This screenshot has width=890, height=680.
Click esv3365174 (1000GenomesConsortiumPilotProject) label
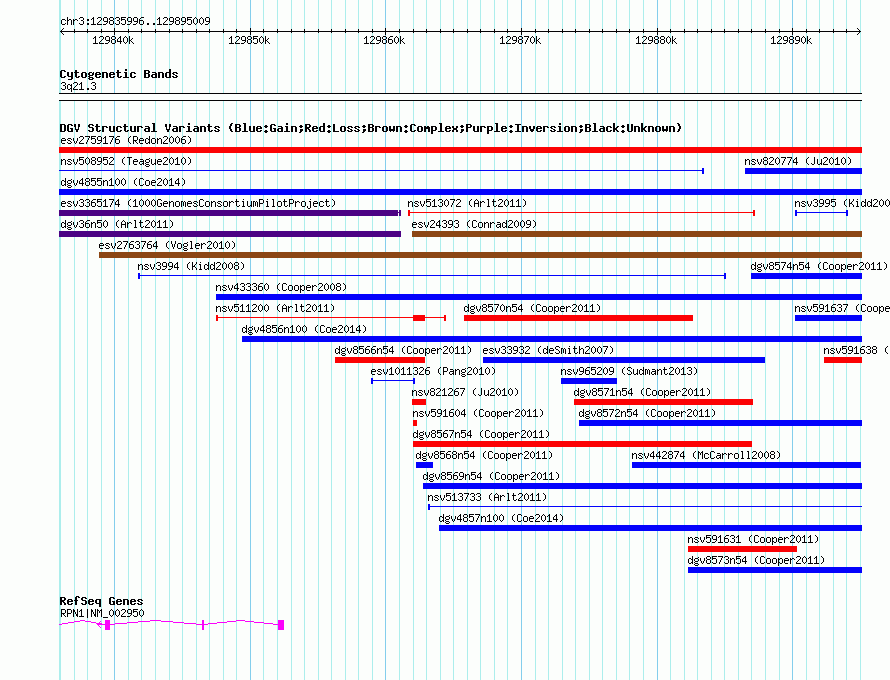[x=198, y=203]
